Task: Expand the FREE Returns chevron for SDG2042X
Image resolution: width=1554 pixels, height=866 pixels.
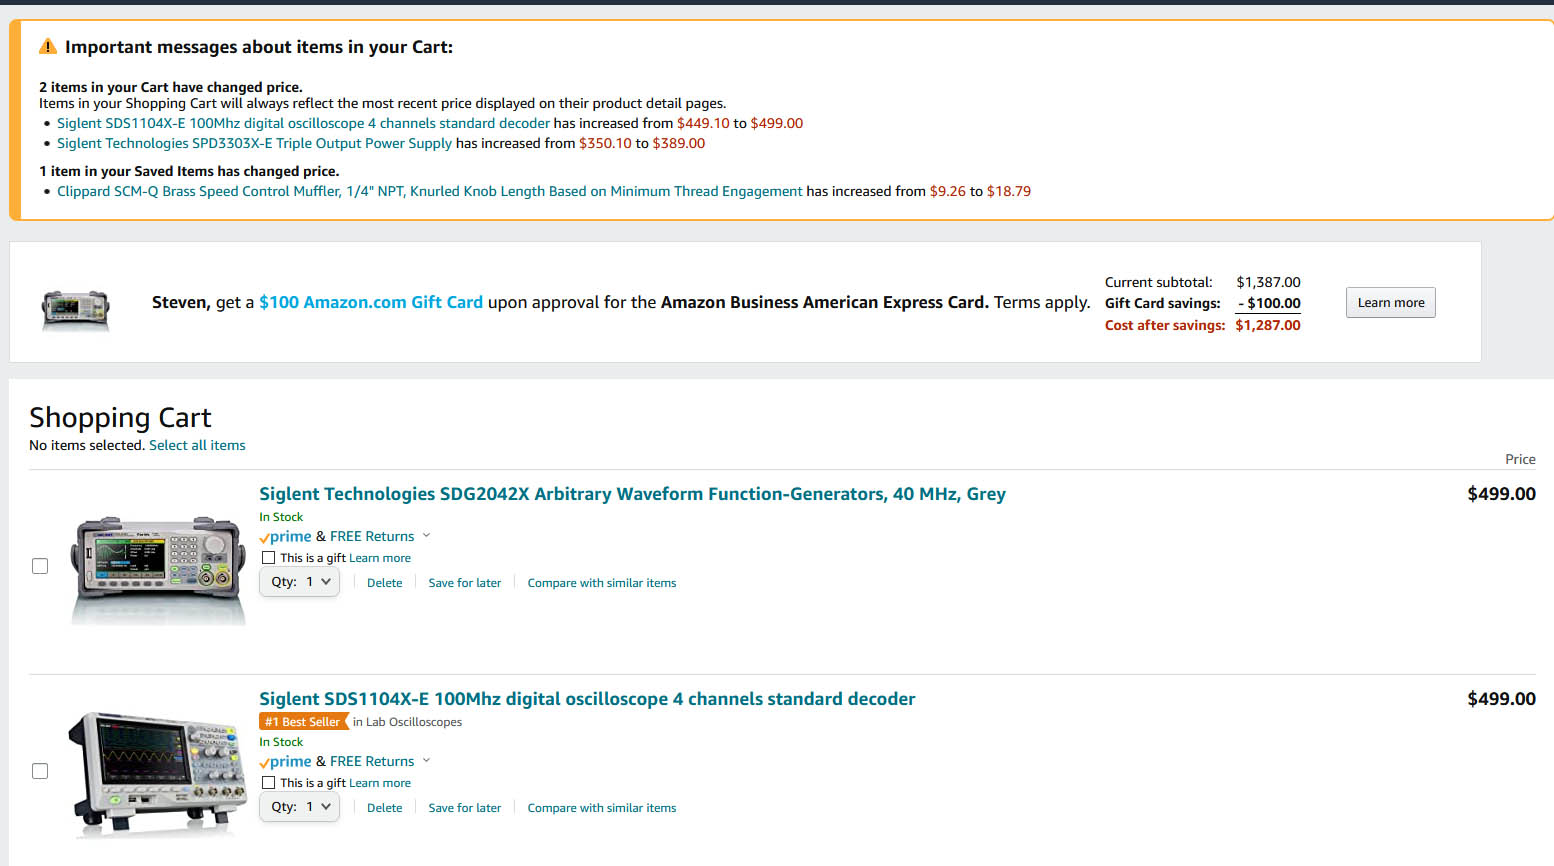Action: click(x=426, y=536)
